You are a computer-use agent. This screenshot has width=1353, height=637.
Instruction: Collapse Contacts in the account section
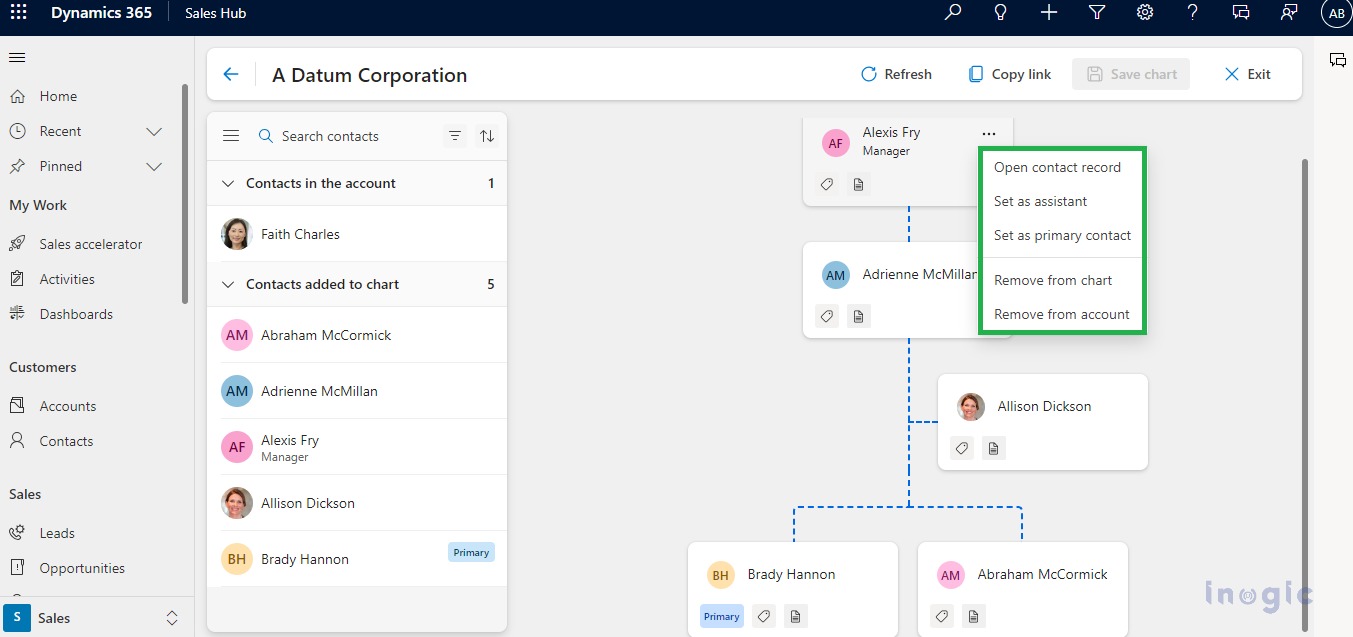pyautogui.click(x=228, y=183)
